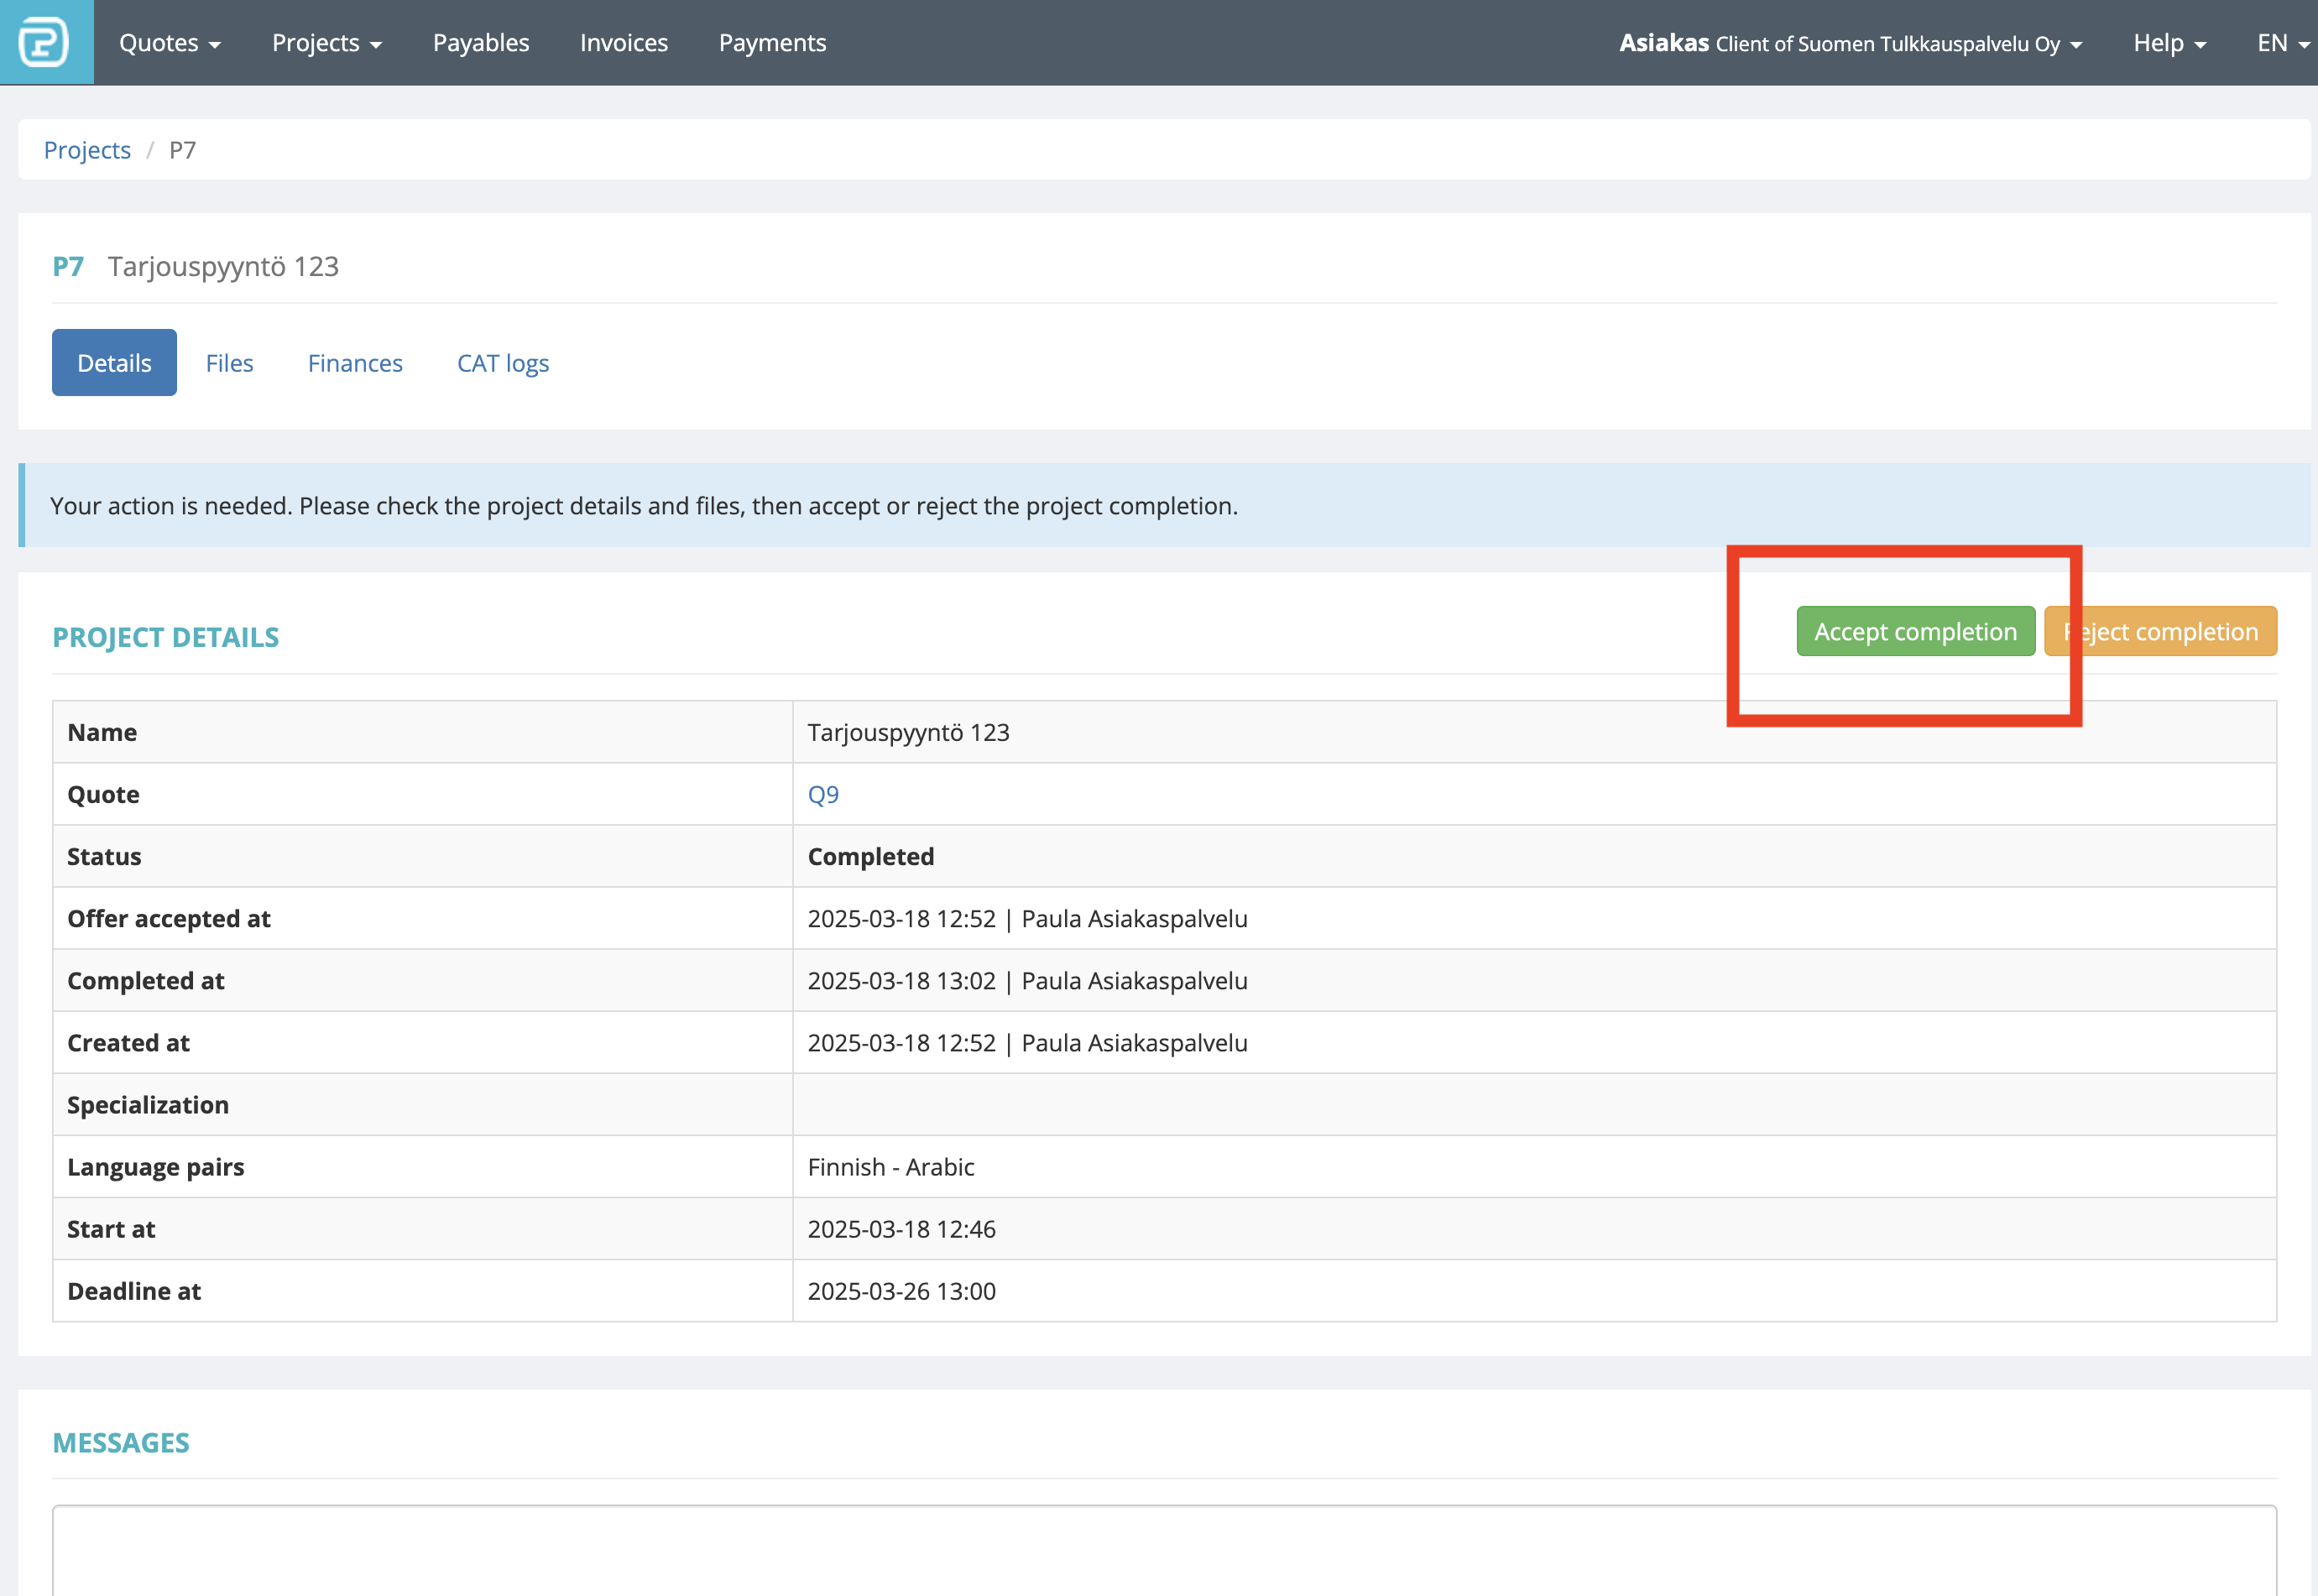Click the deadline value 2025-03-26 13:00
Screen dimensions: 2318x1596
point(901,1291)
